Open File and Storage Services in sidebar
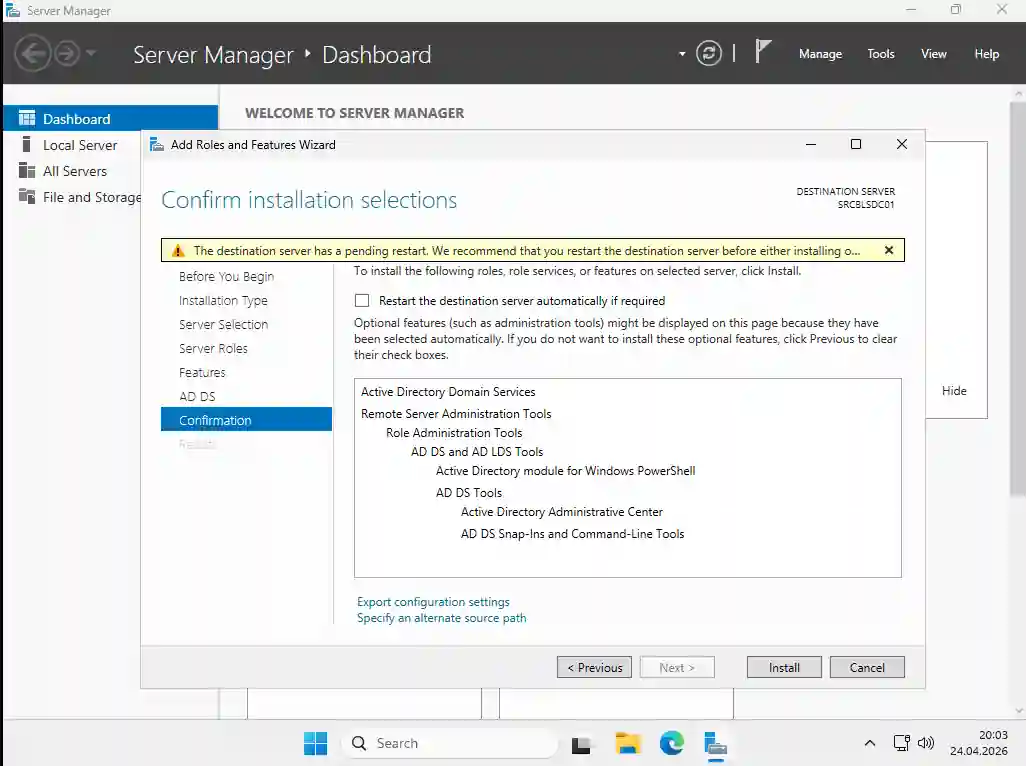The image size is (1026, 766). pos(92,197)
